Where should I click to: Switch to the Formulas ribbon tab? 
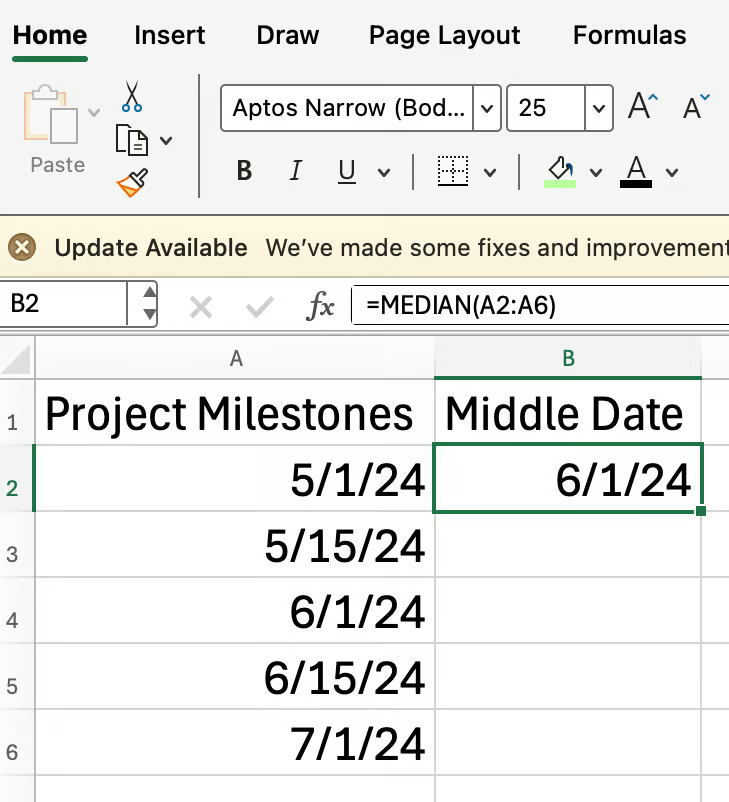coord(629,35)
